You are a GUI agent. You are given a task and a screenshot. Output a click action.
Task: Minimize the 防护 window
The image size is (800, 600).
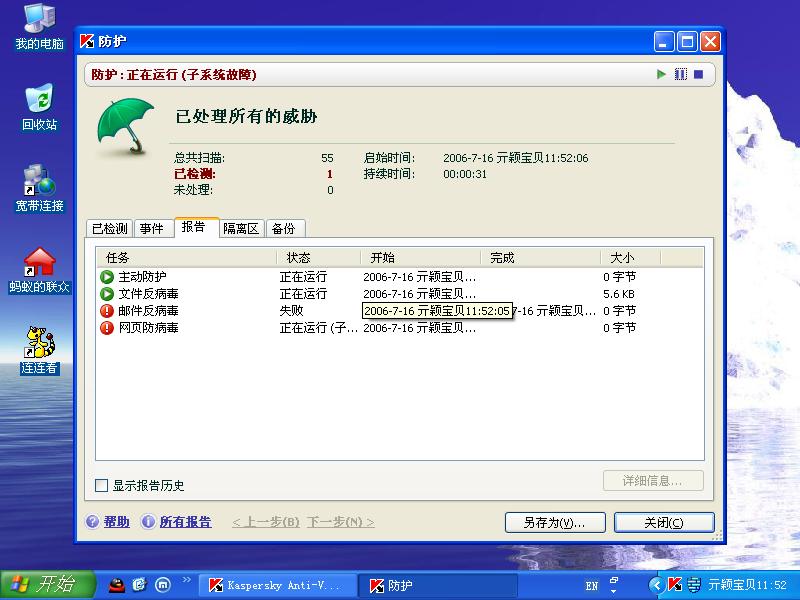click(x=664, y=42)
